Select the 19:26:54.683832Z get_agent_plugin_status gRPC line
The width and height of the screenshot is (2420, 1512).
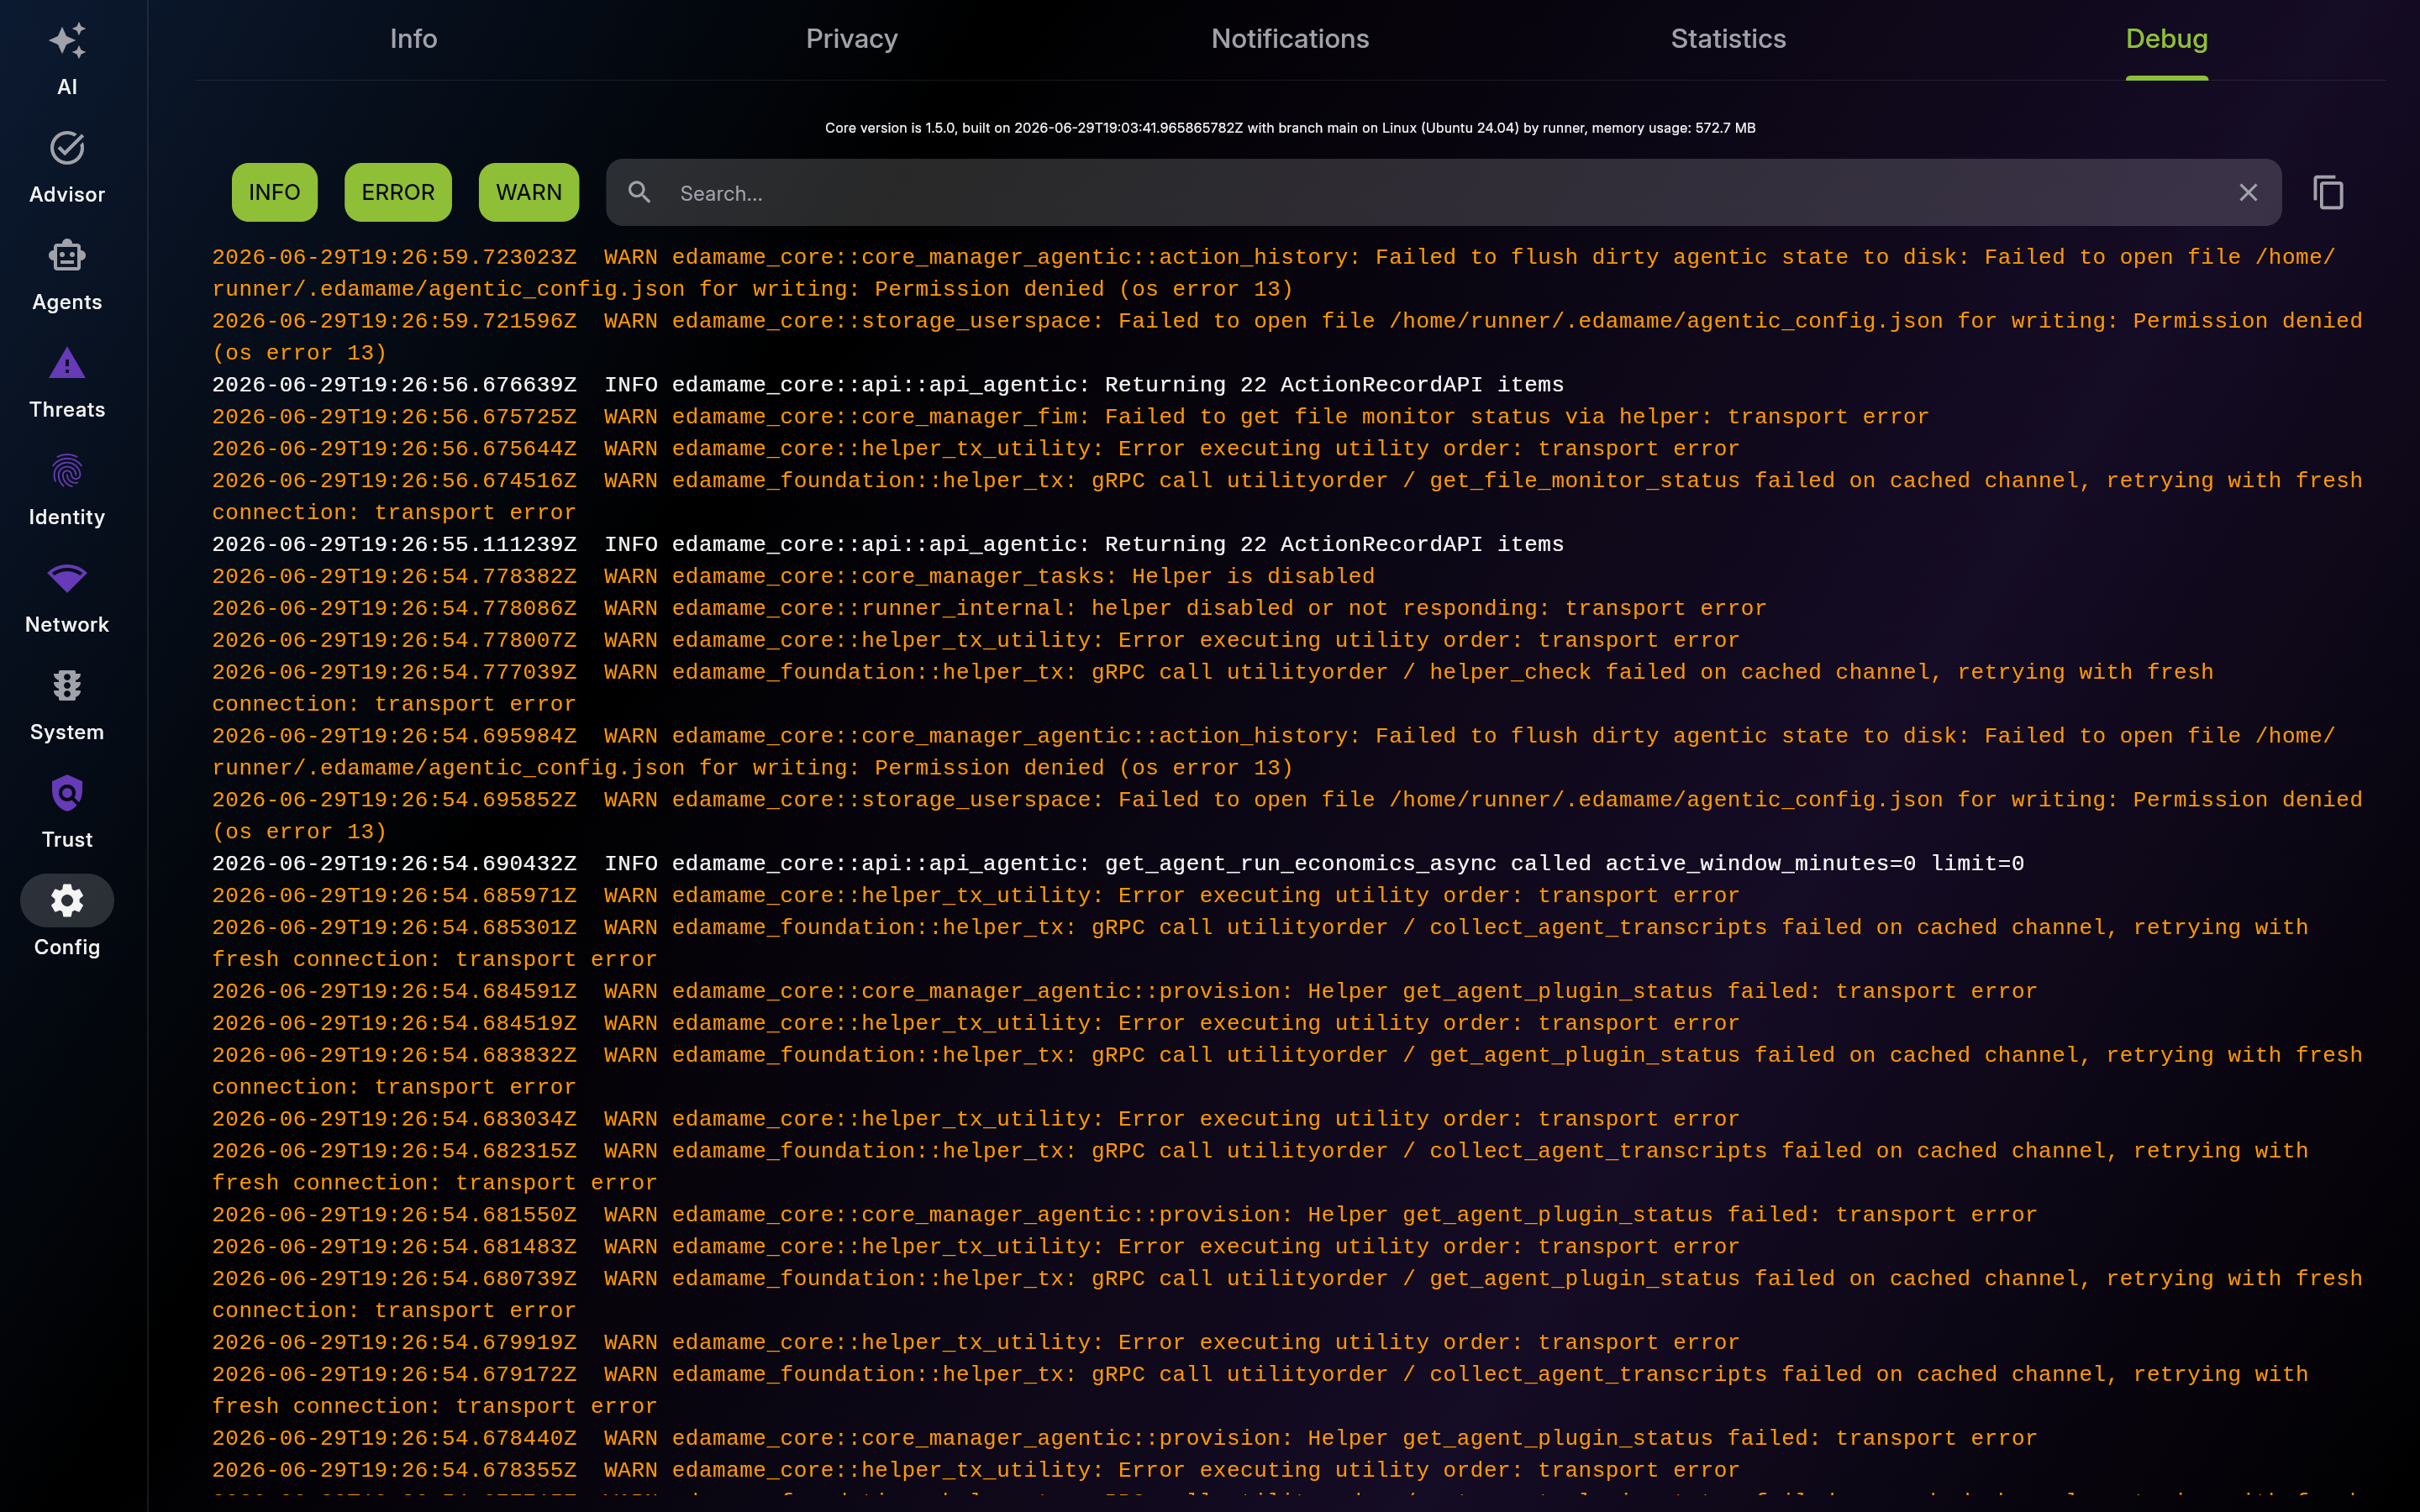tap(1287, 1071)
